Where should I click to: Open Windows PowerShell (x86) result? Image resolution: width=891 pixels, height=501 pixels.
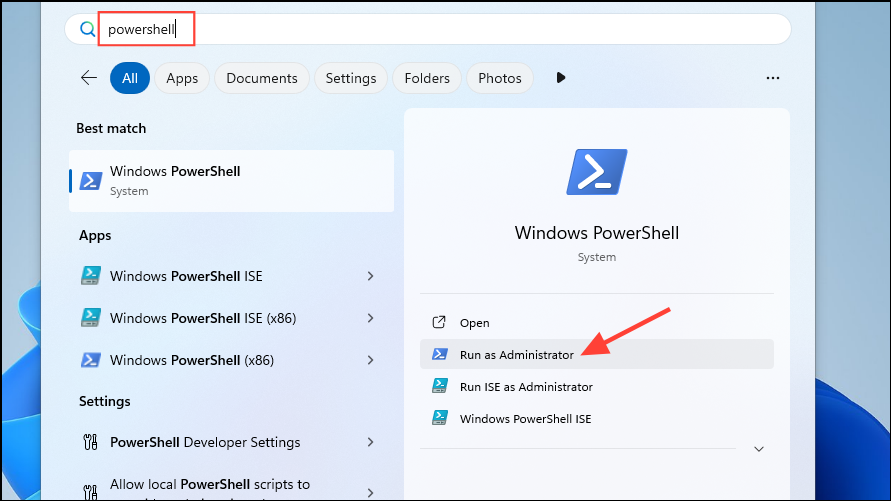click(231, 360)
